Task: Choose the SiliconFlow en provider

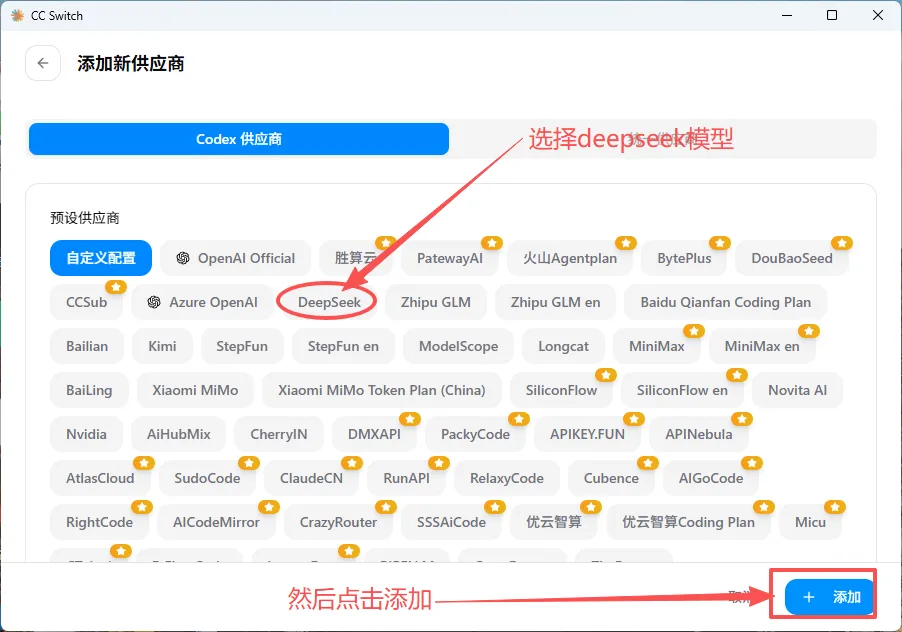Action: (682, 390)
